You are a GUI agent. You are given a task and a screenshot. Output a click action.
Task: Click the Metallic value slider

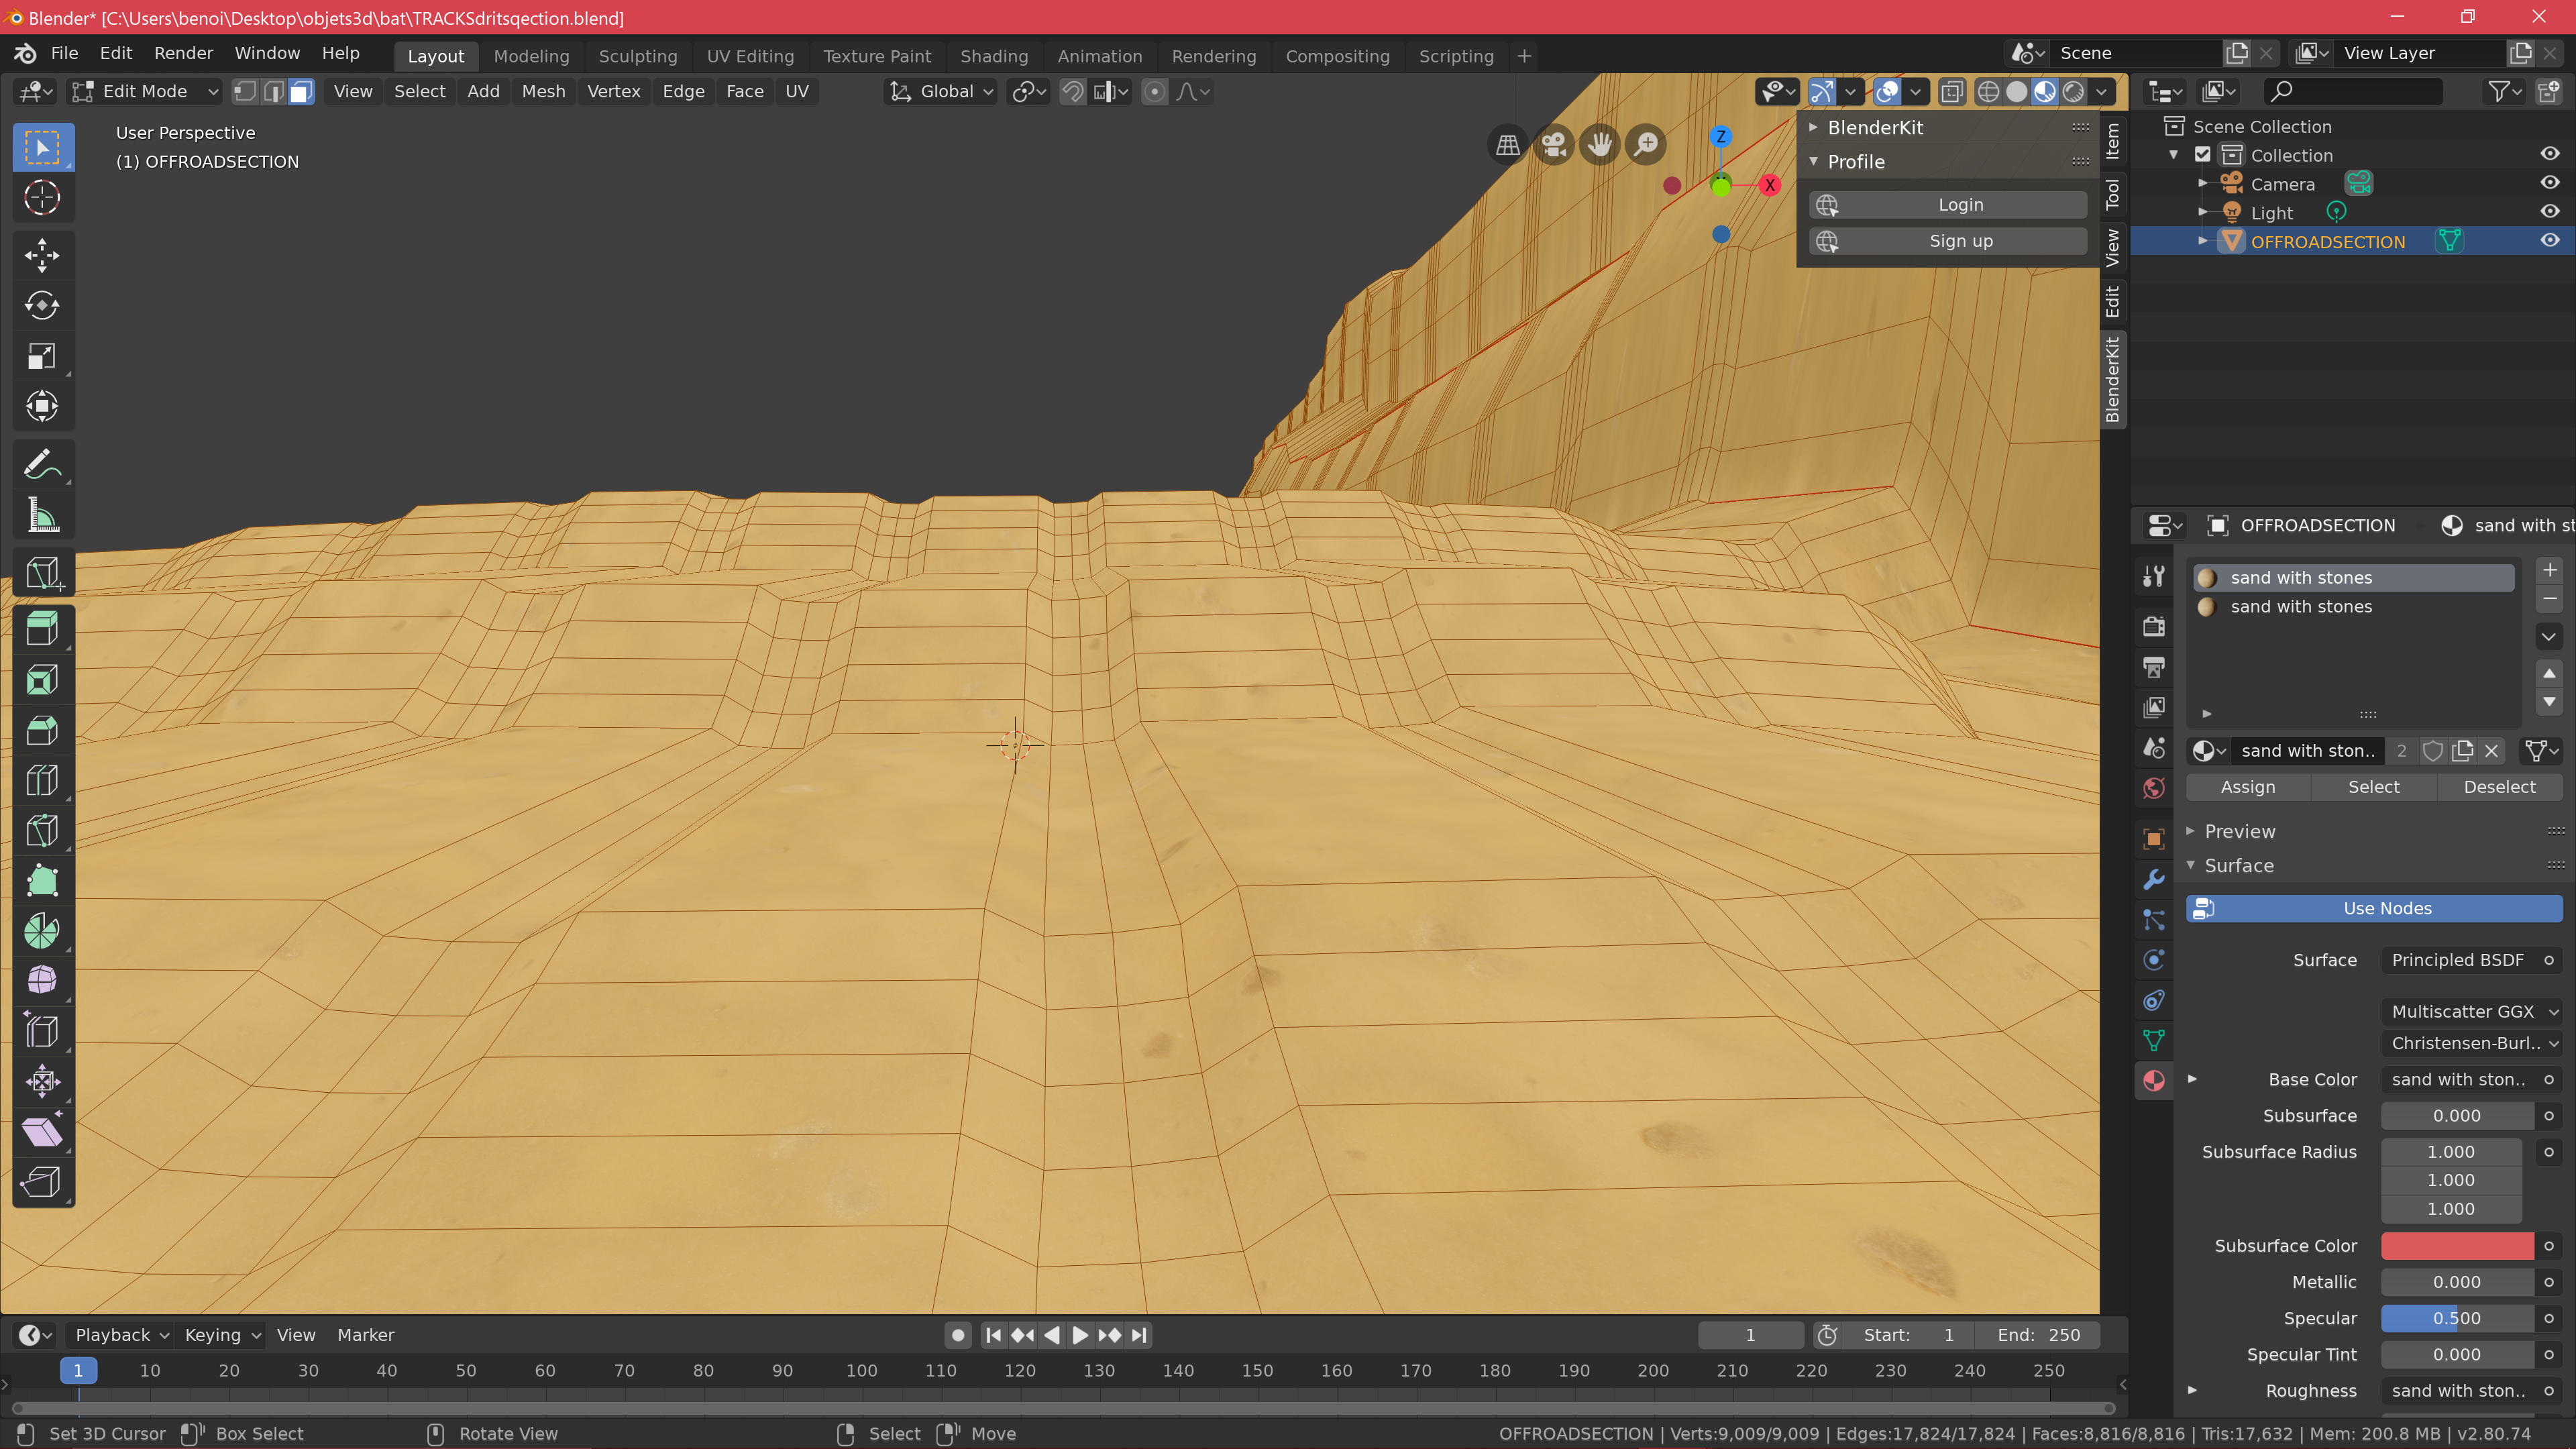(2456, 1282)
